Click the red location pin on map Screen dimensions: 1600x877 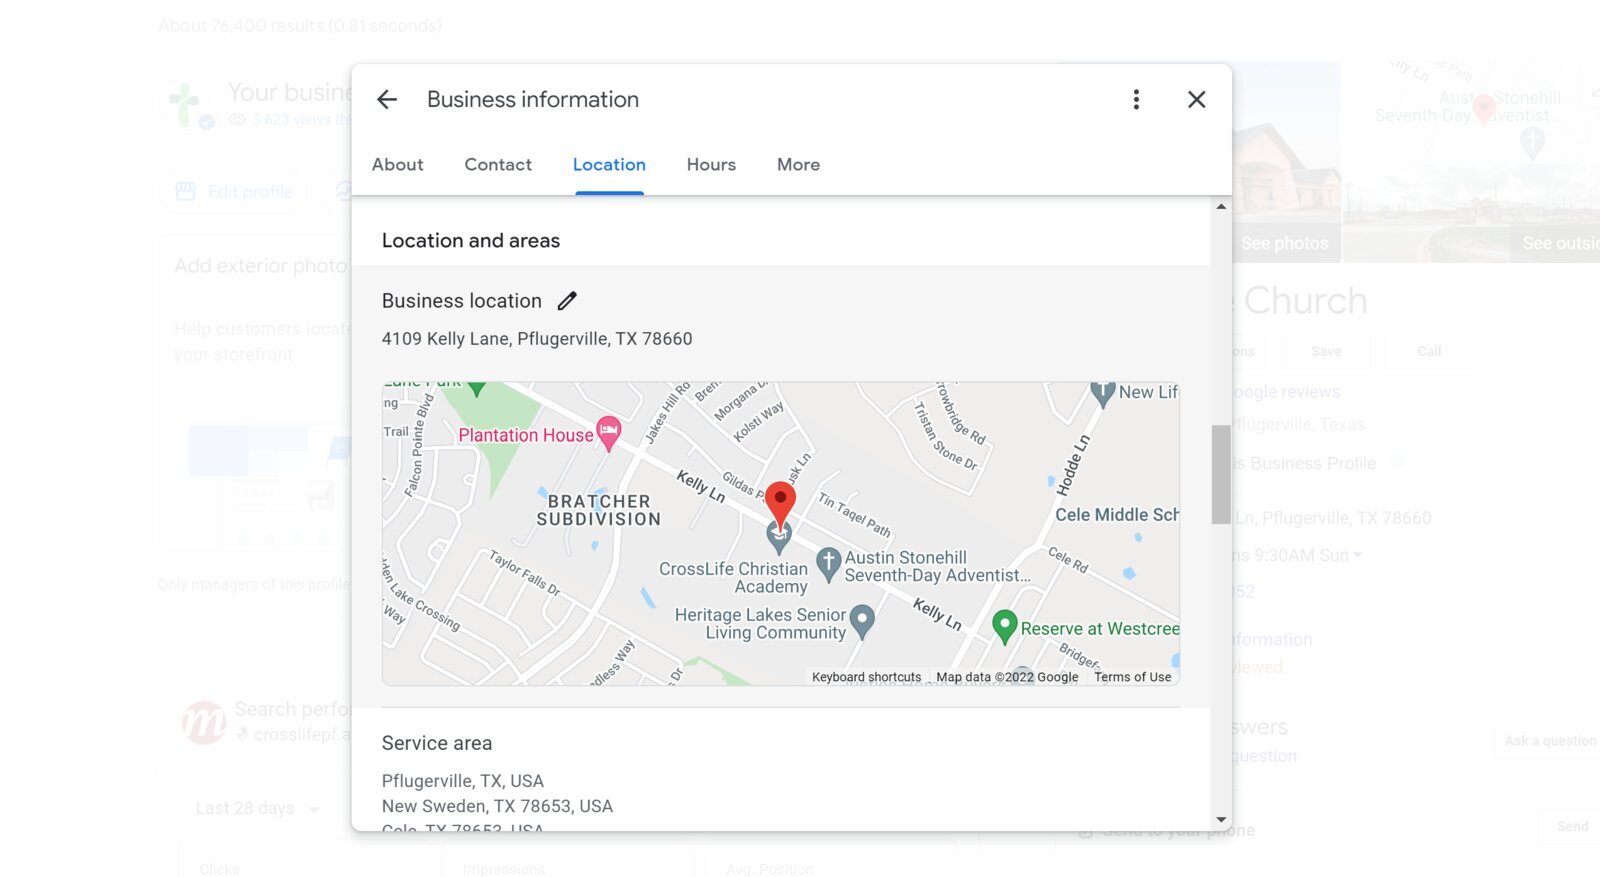coord(780,503)
